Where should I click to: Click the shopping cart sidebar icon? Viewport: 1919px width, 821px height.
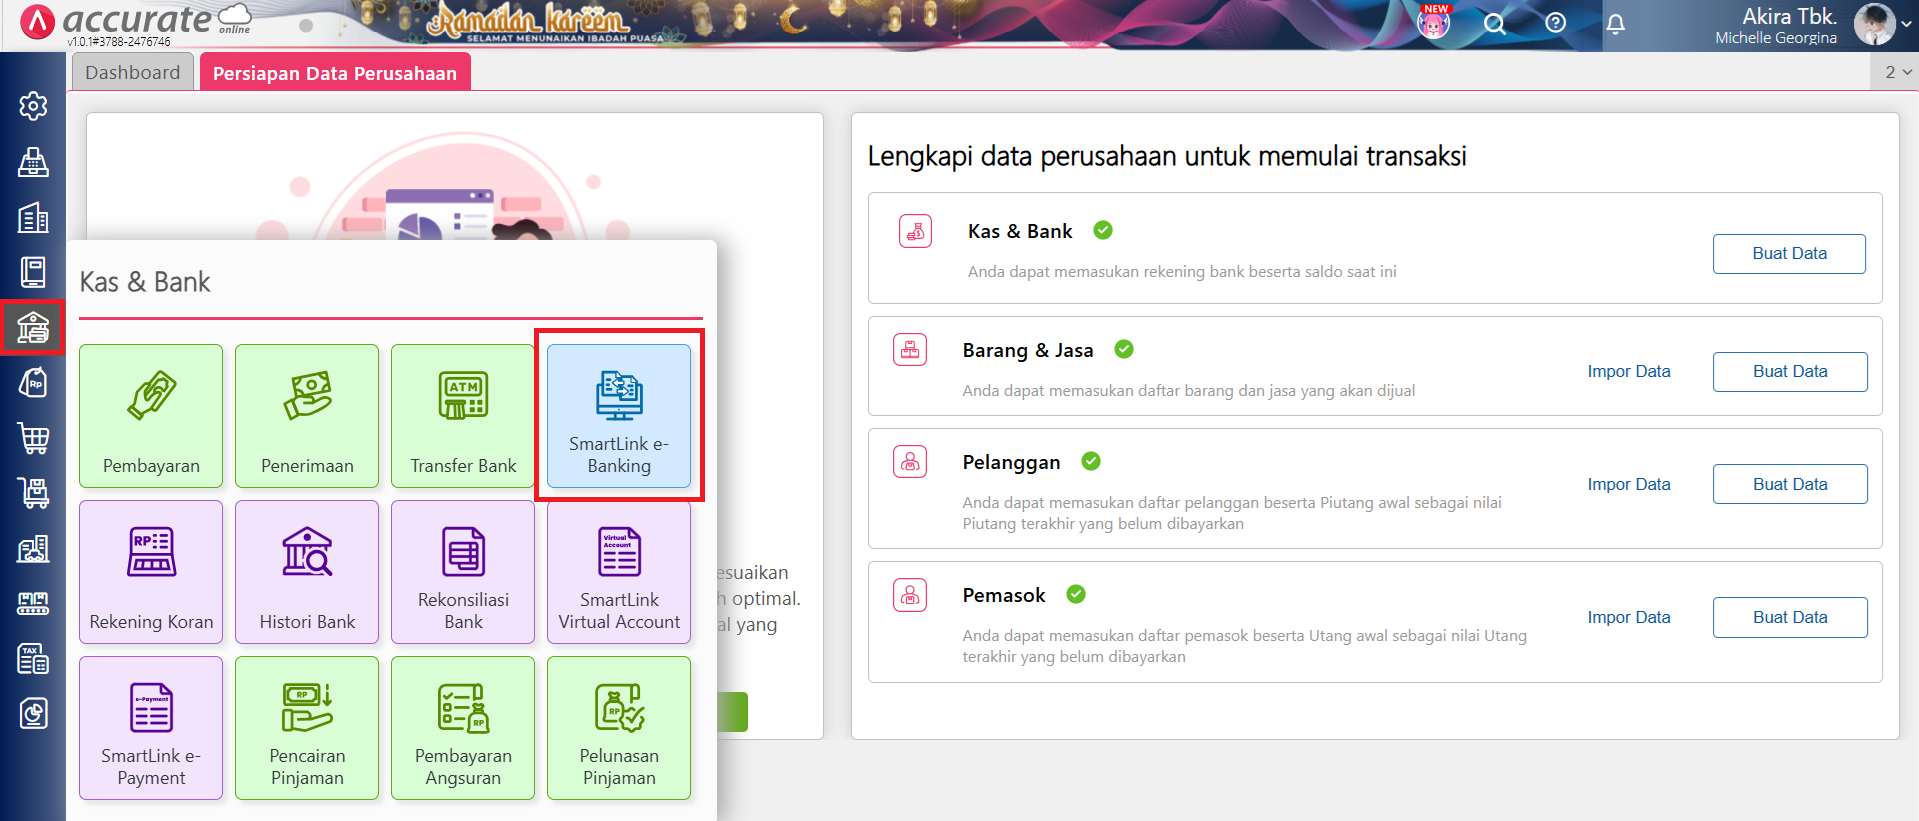33,437
